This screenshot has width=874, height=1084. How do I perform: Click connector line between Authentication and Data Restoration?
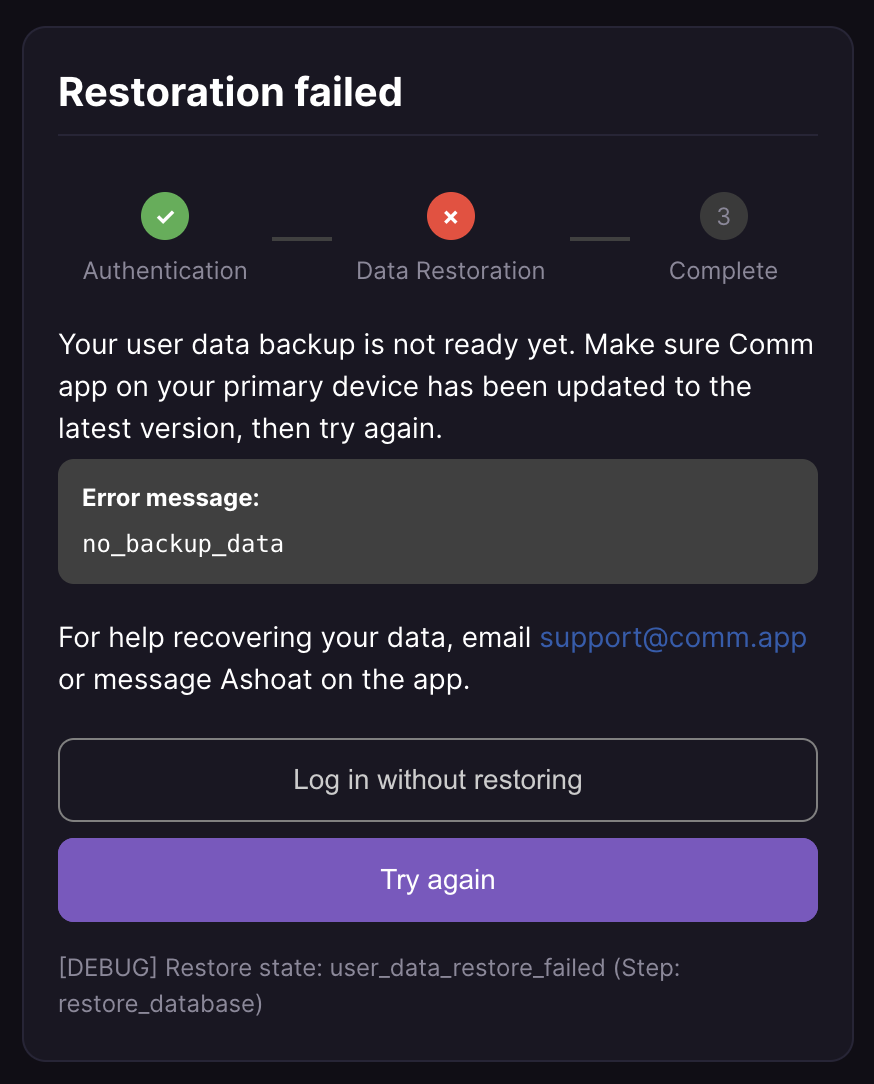pyautogui.click(x=302, y=239)
